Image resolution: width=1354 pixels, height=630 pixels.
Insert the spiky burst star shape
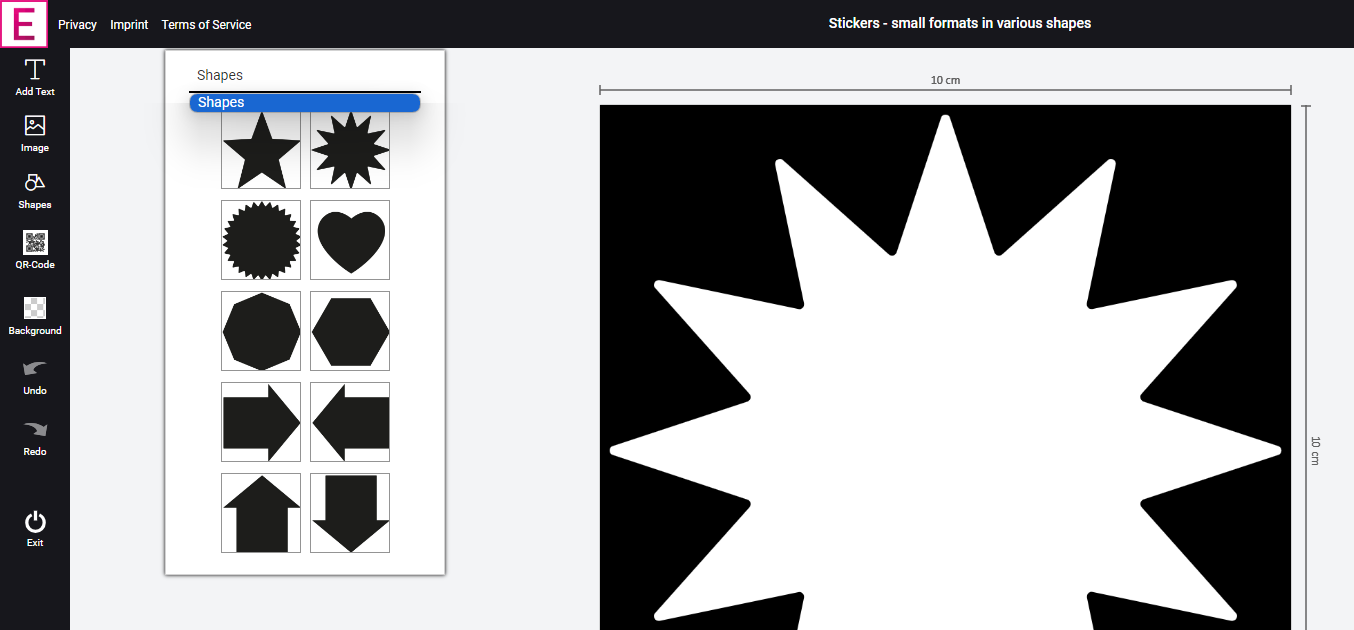pyautogui.click(x=350, y=149)
